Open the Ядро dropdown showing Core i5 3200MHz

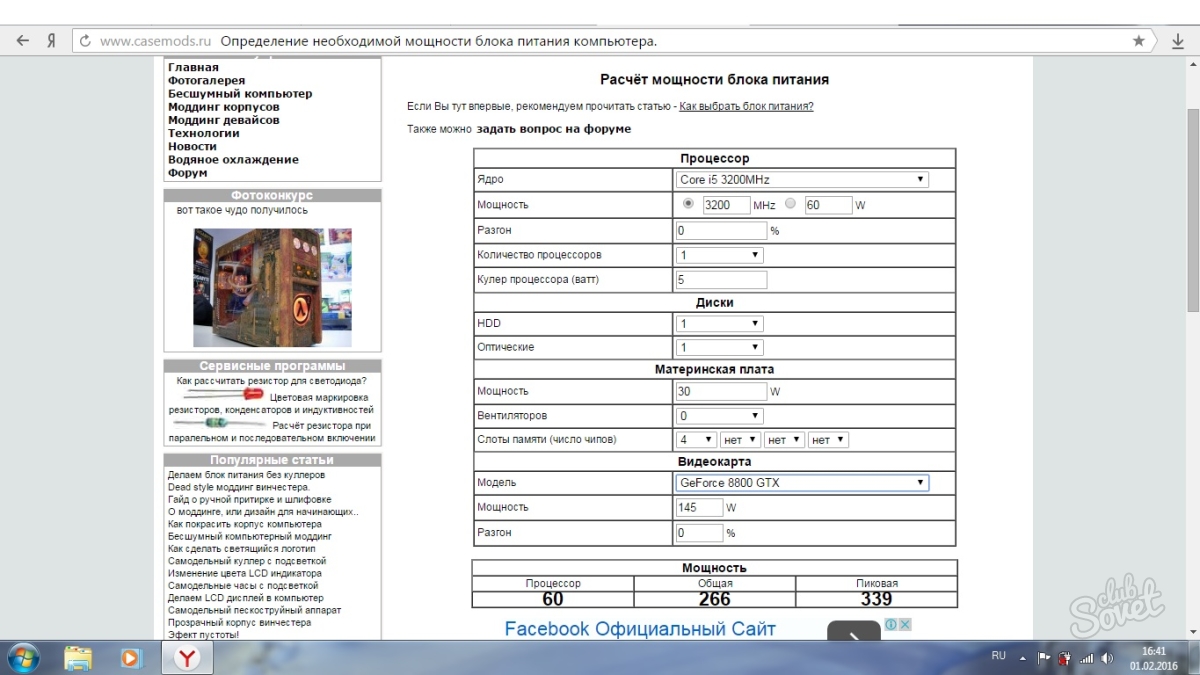point(802,180)
